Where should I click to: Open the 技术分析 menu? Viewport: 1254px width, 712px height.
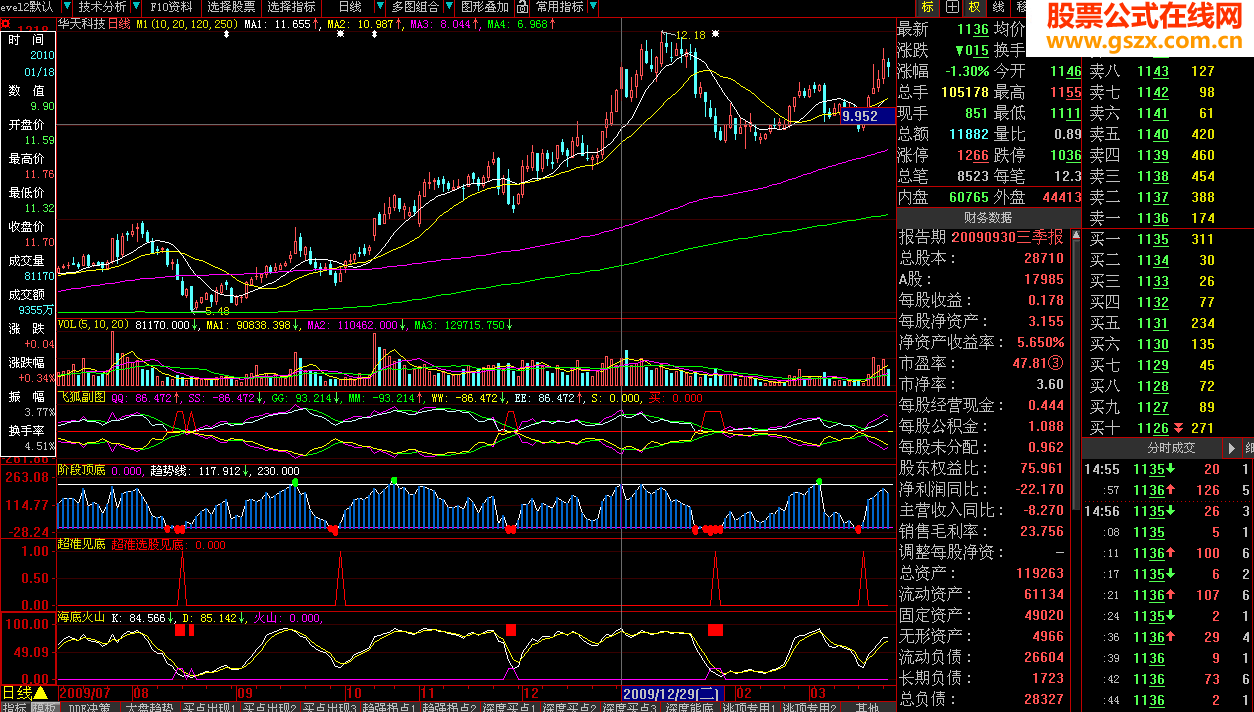click(102, 7)
